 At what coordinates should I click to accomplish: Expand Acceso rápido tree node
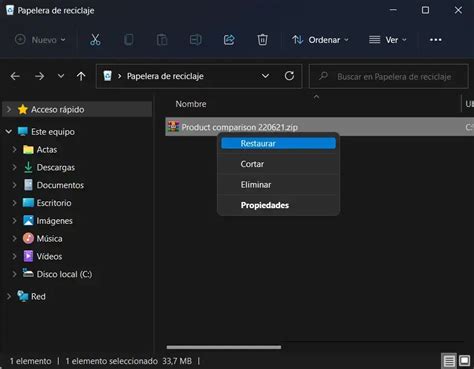point(9,109)
